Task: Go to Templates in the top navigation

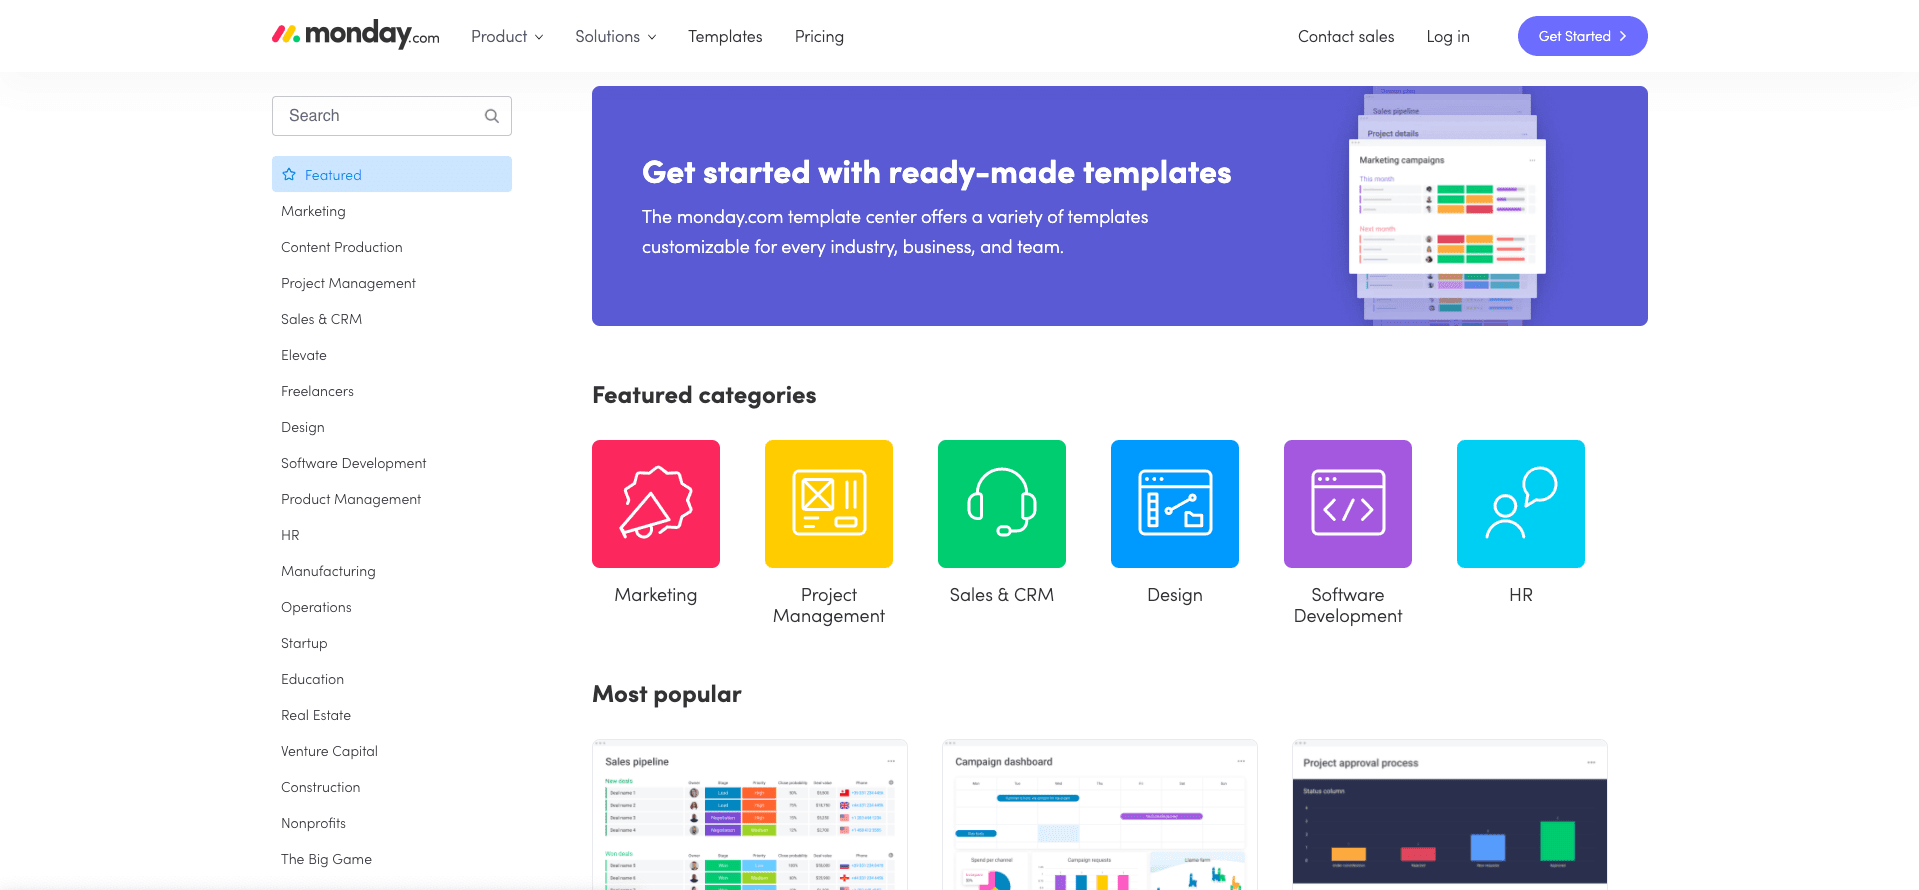Action: (725, 36)
